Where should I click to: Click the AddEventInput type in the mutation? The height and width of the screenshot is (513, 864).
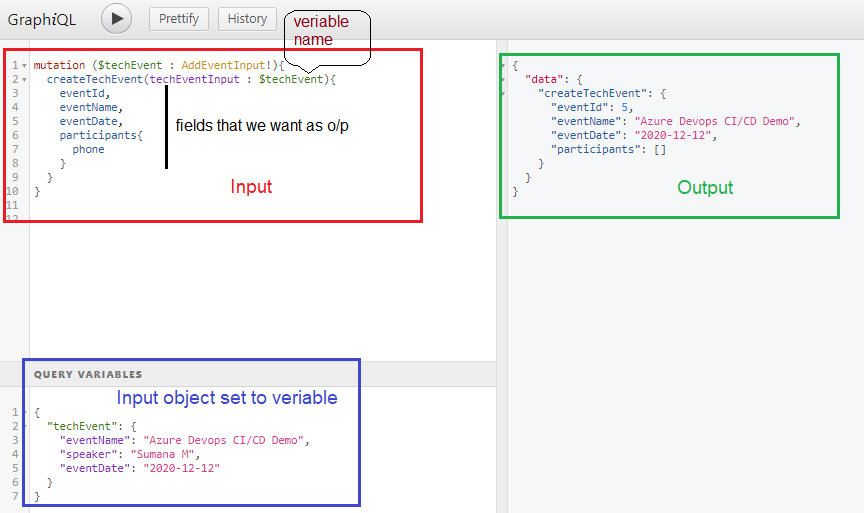click(x=223, y=65)
